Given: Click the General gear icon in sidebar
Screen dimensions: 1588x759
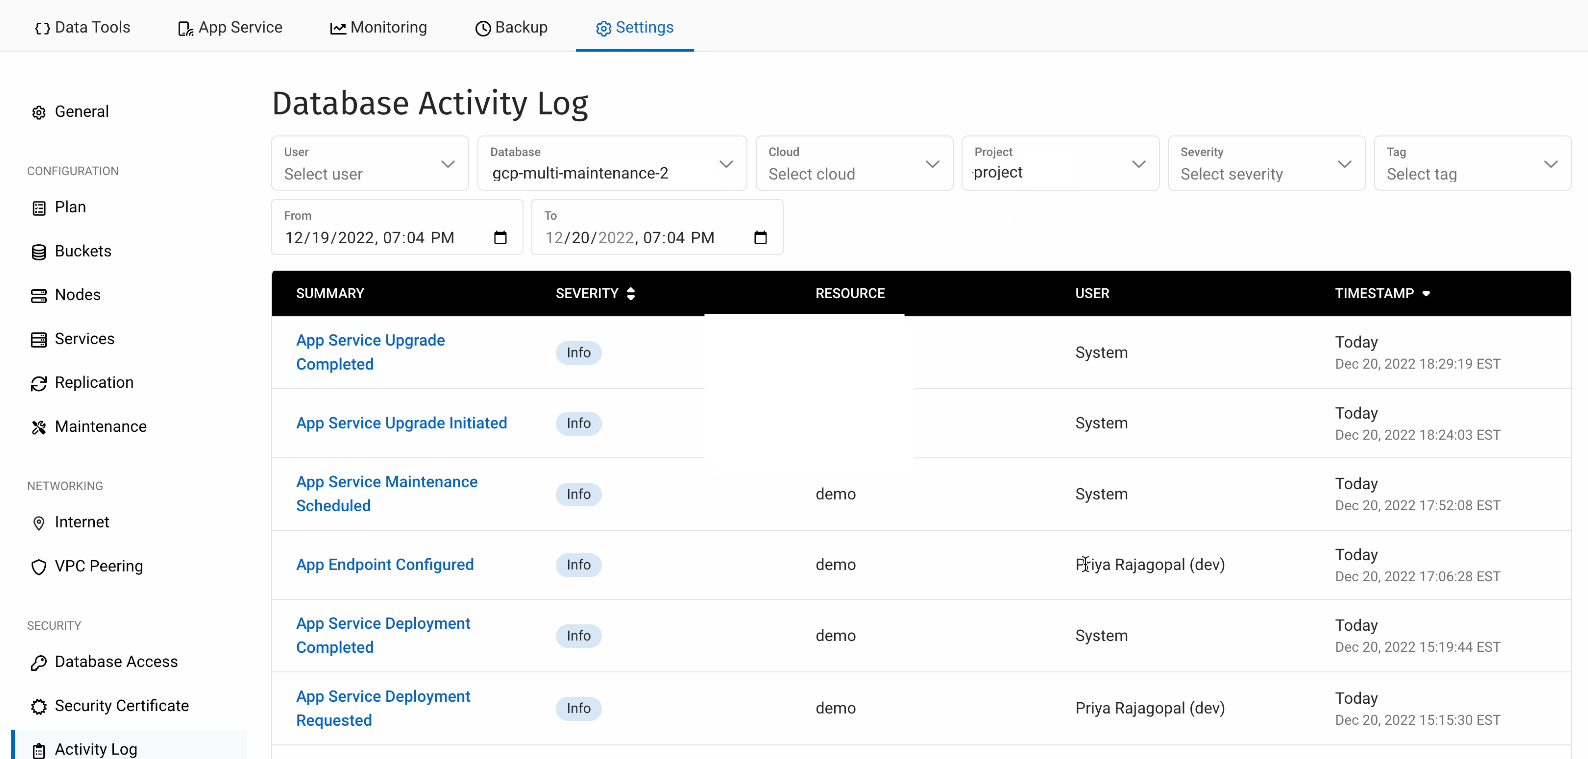Looking at the screenshot, I should click(39, 113).
